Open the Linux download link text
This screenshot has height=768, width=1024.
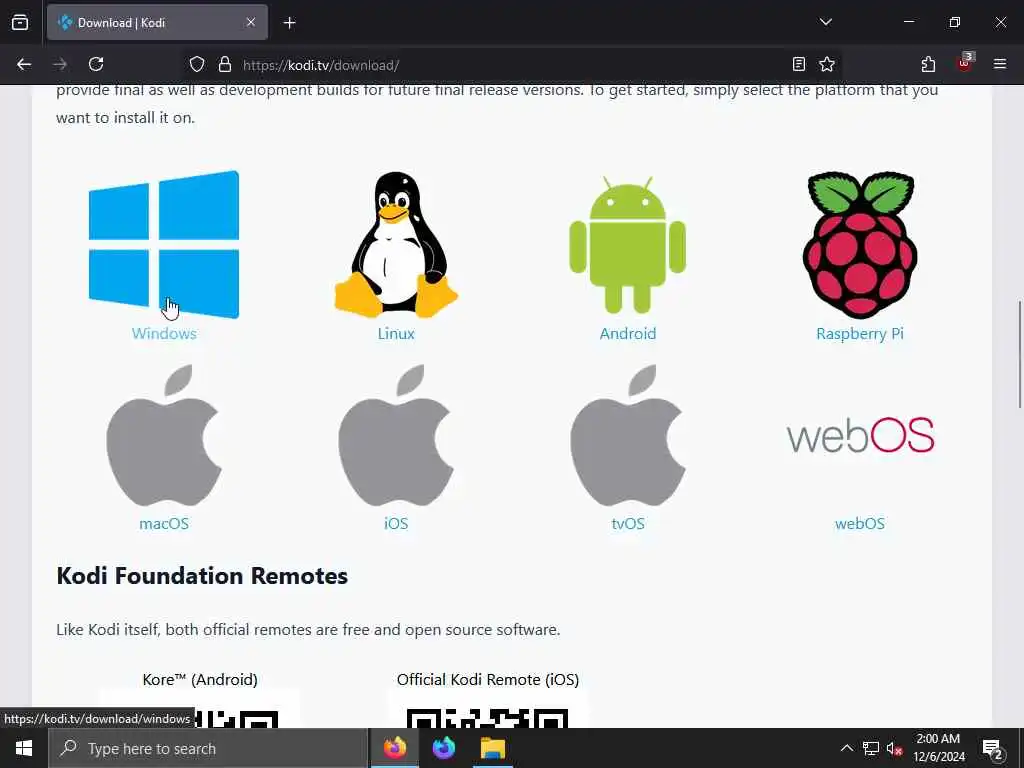pos(396,334)
